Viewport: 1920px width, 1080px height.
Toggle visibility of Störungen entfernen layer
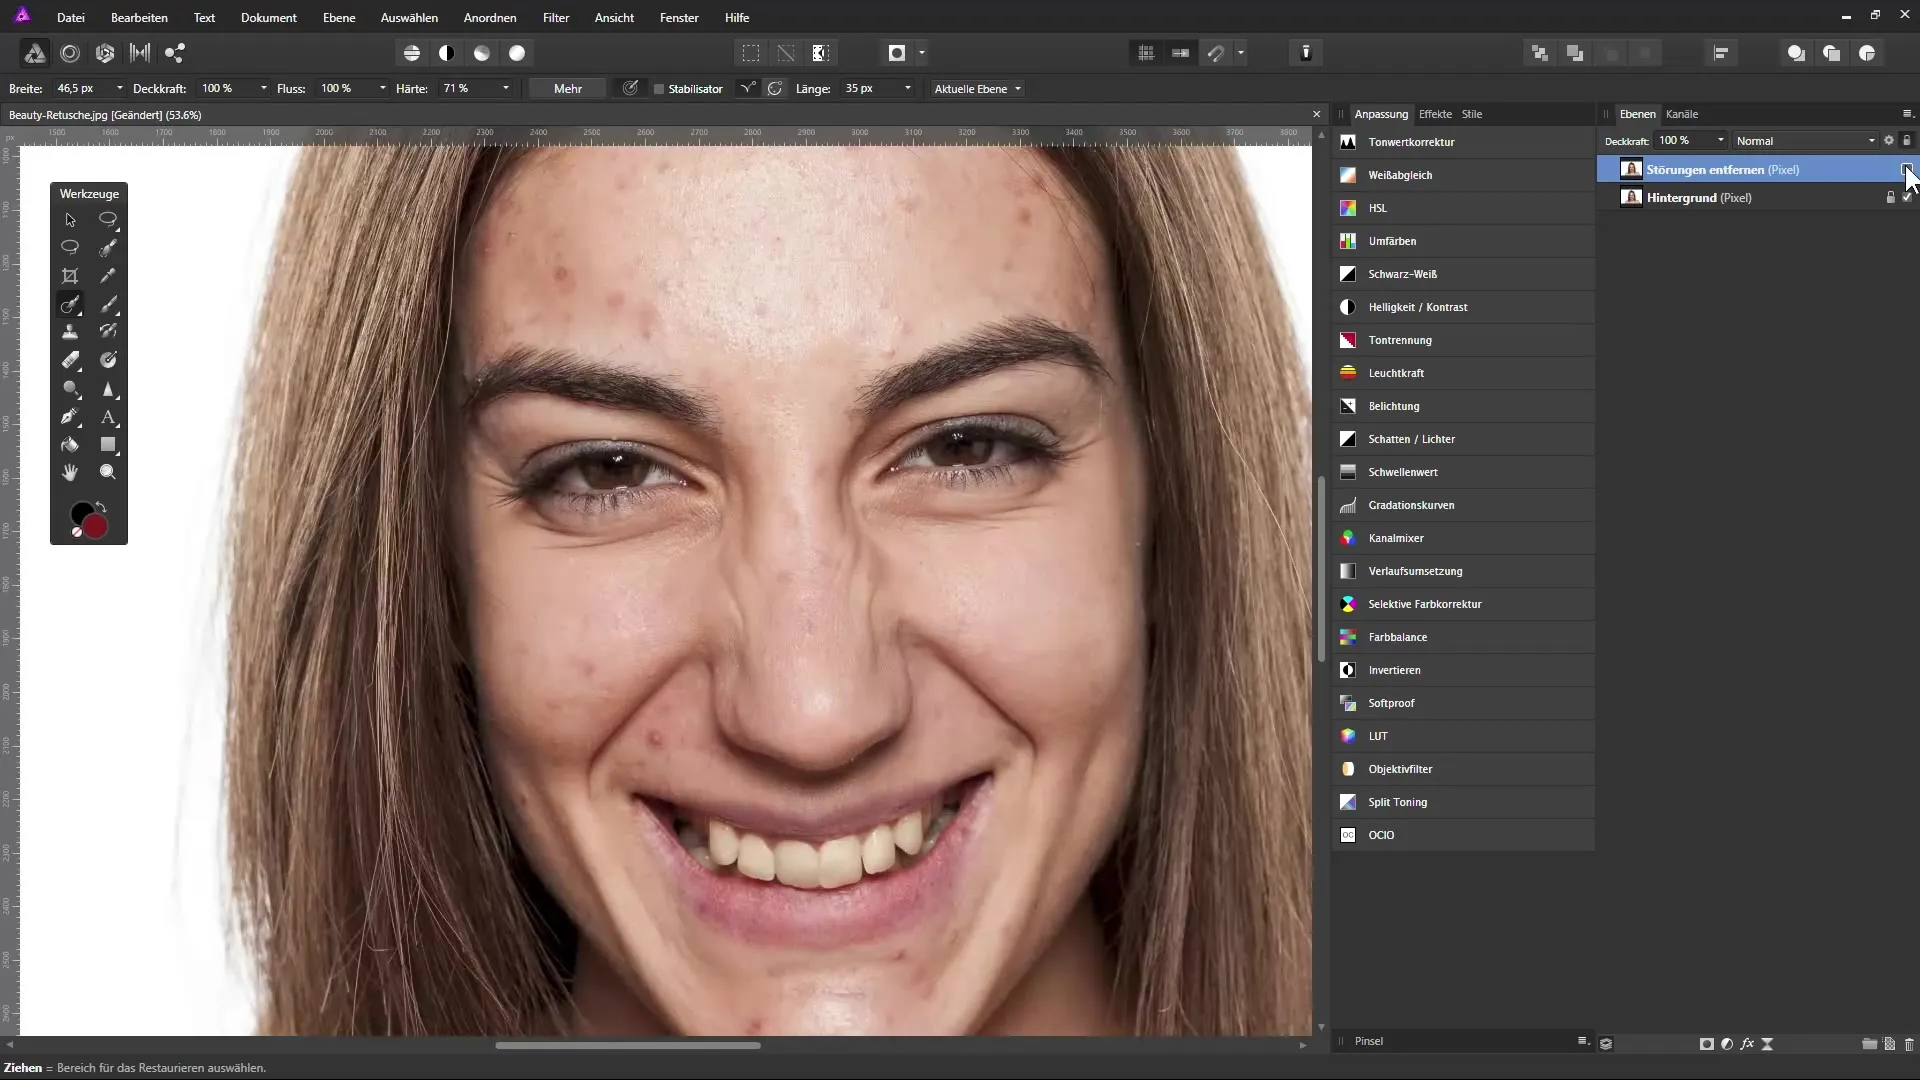pyautogui.click(x=1907, y=169)
